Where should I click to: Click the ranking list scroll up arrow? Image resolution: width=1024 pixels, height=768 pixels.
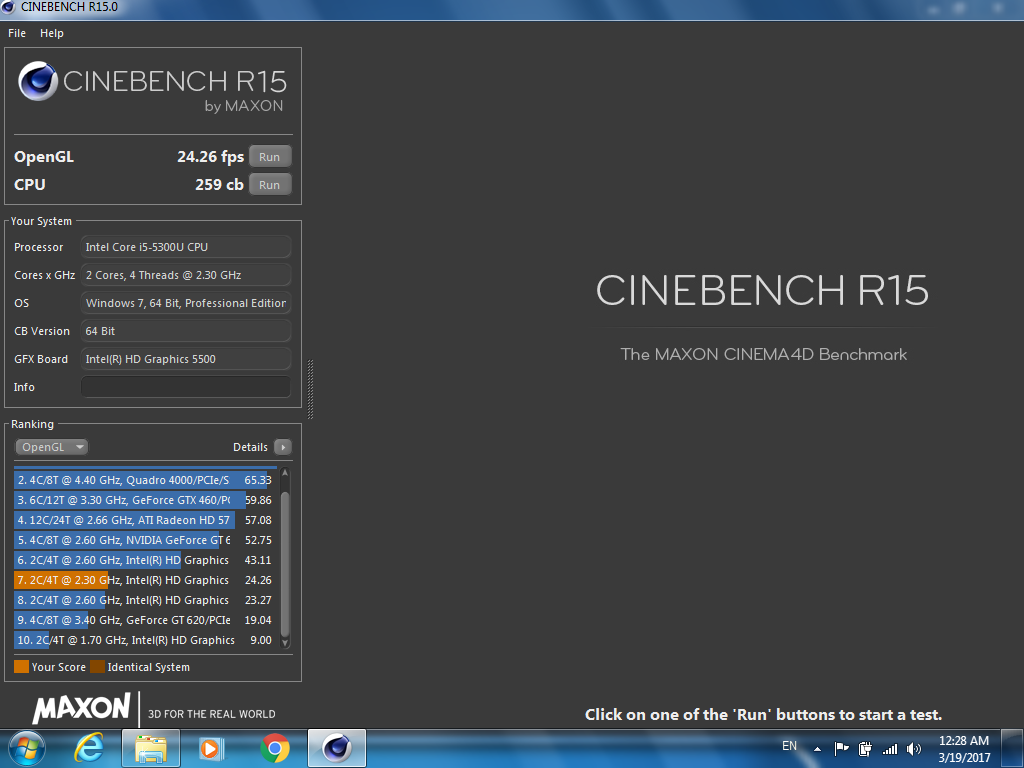pyautogui.click(x=285, y=473)
